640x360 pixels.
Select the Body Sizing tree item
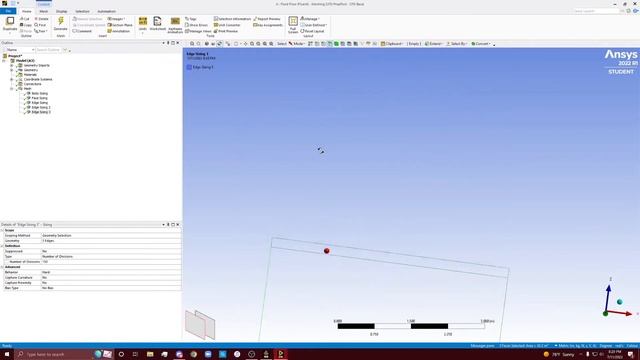40,93
